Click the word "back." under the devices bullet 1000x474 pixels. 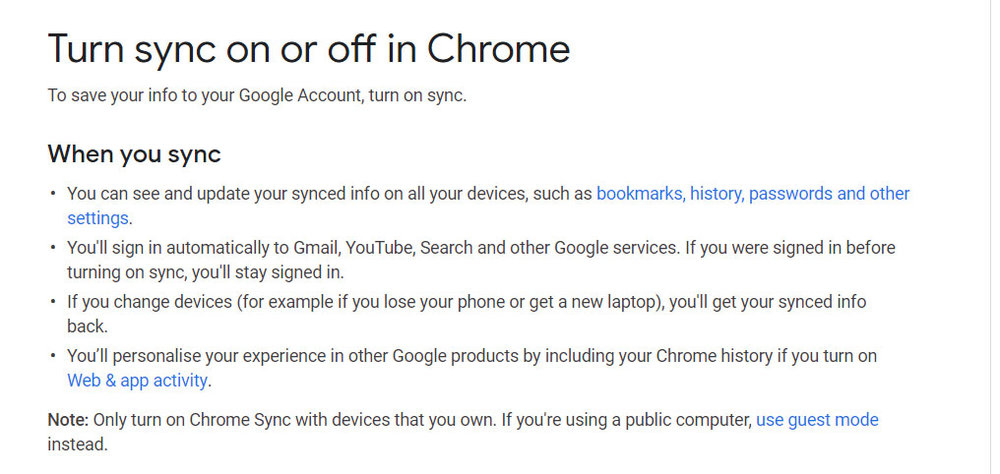[87, 326]
